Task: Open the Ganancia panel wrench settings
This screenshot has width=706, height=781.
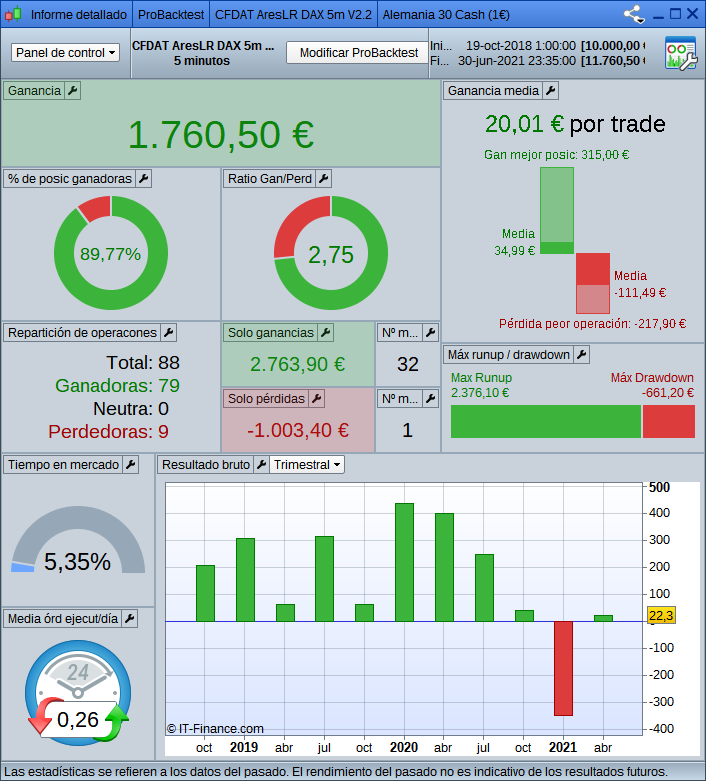Action: click(73, 91)
